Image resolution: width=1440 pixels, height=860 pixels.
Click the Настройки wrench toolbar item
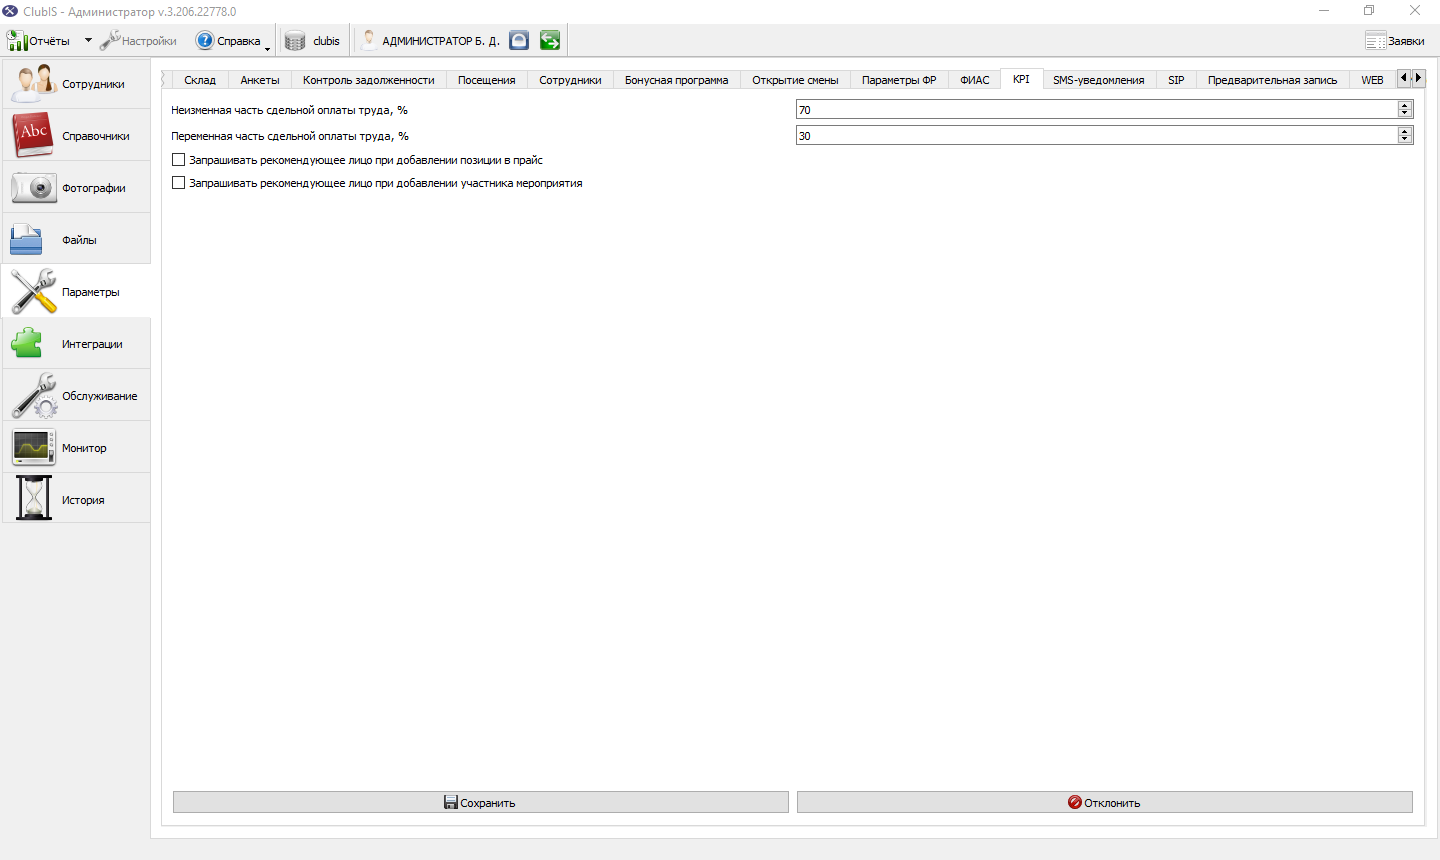138,41
